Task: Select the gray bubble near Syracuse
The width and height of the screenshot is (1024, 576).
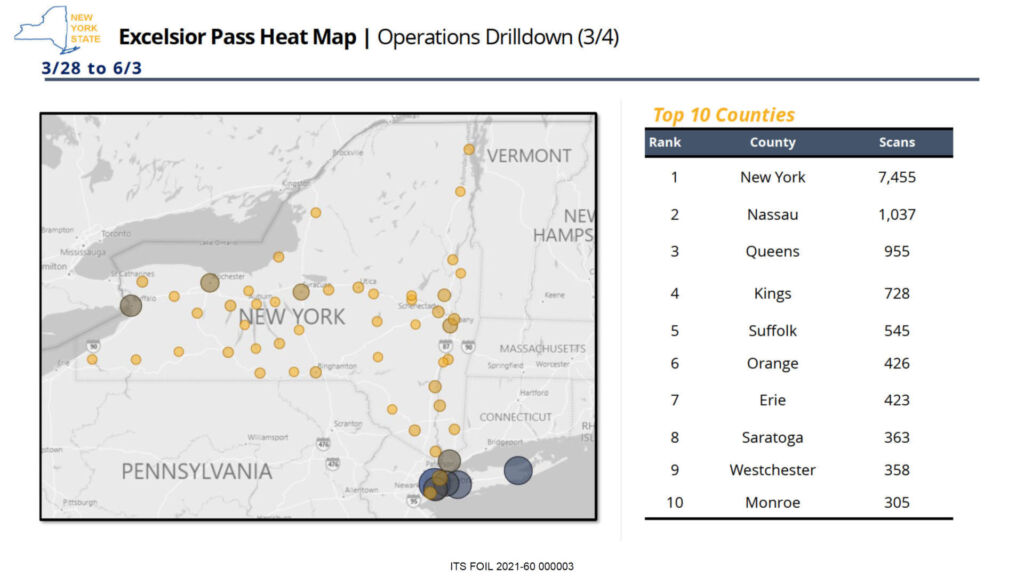Action: pyautogui.click(x=301, y=292)
